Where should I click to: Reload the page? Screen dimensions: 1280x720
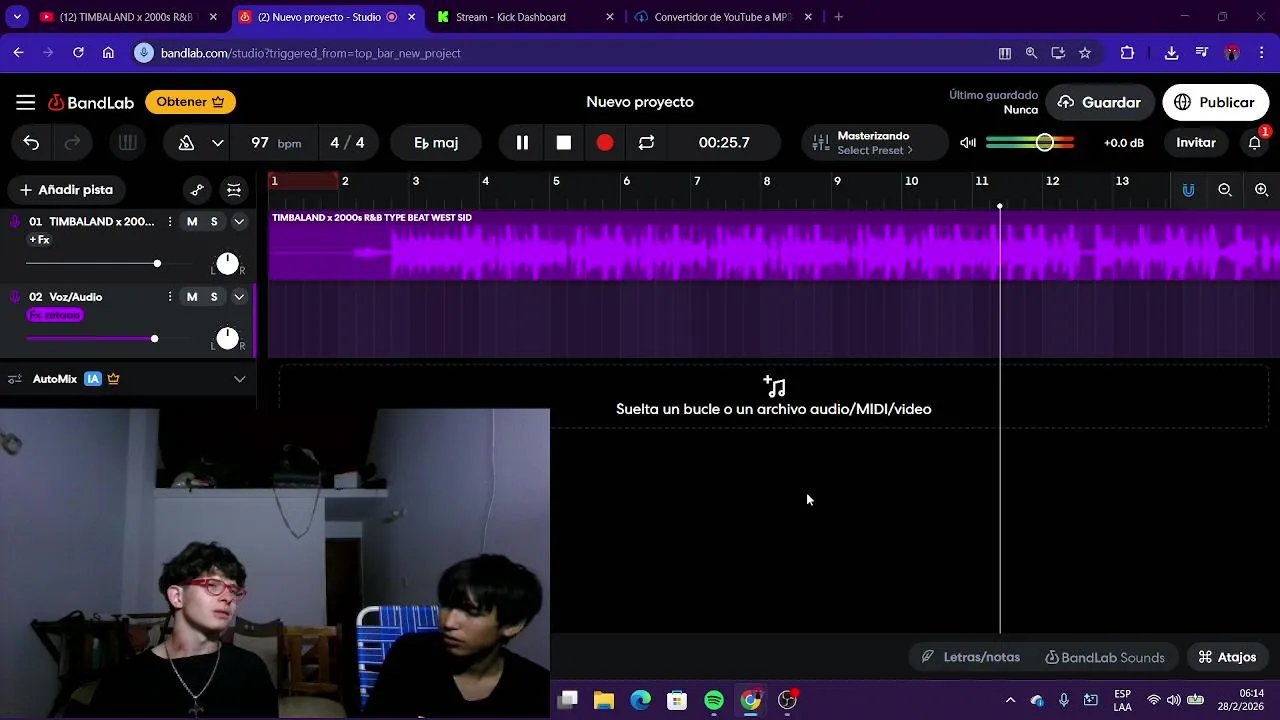pyautogui.click(x=78, y=53)
